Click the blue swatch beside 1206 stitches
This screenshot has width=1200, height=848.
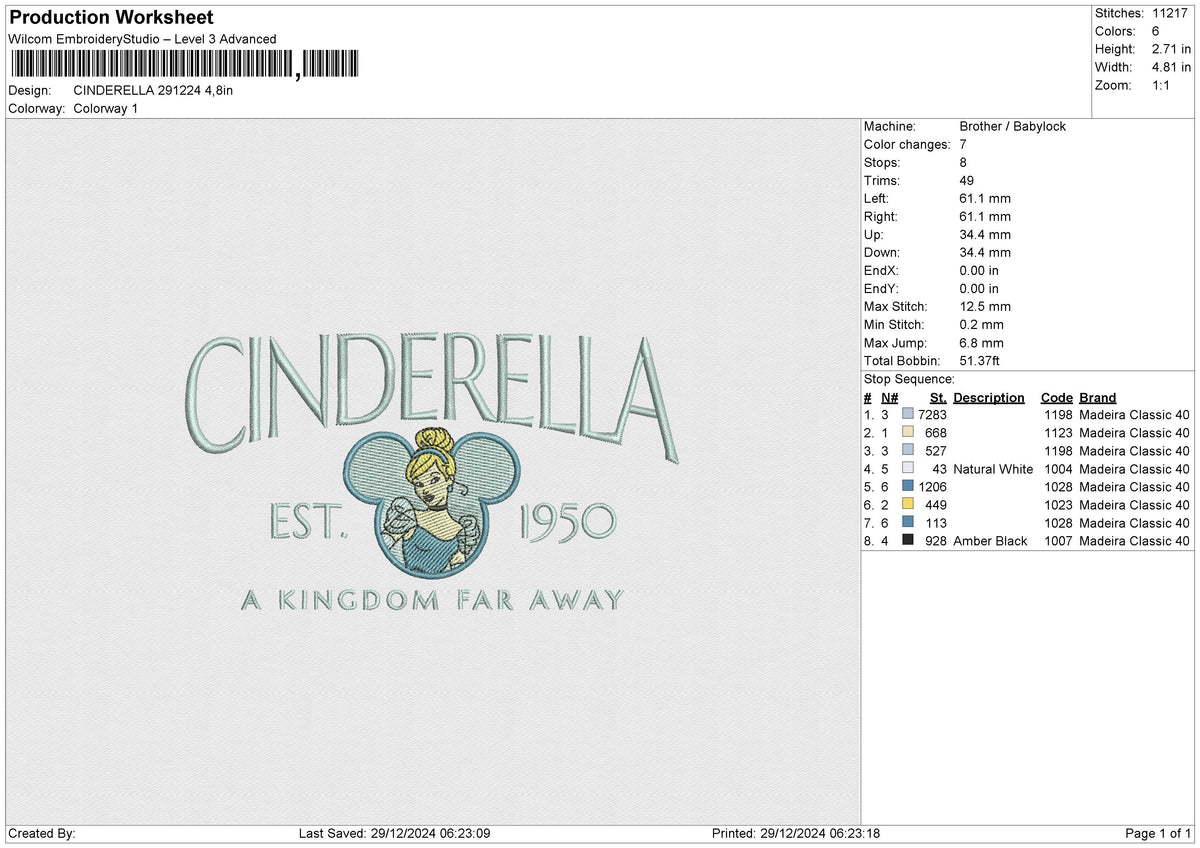pyautogui.click(x=908, y=487)
